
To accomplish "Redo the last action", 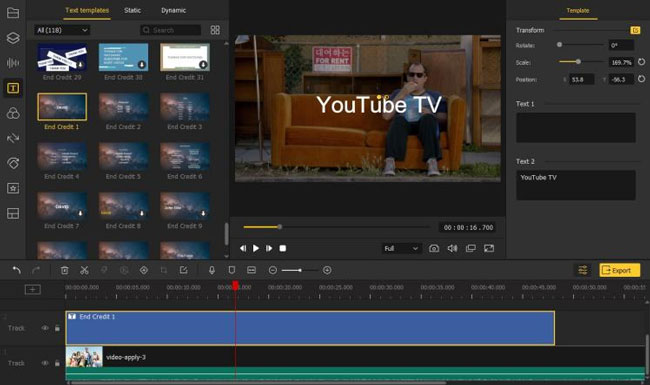I will pyautogui.click(x=36, y=270).
